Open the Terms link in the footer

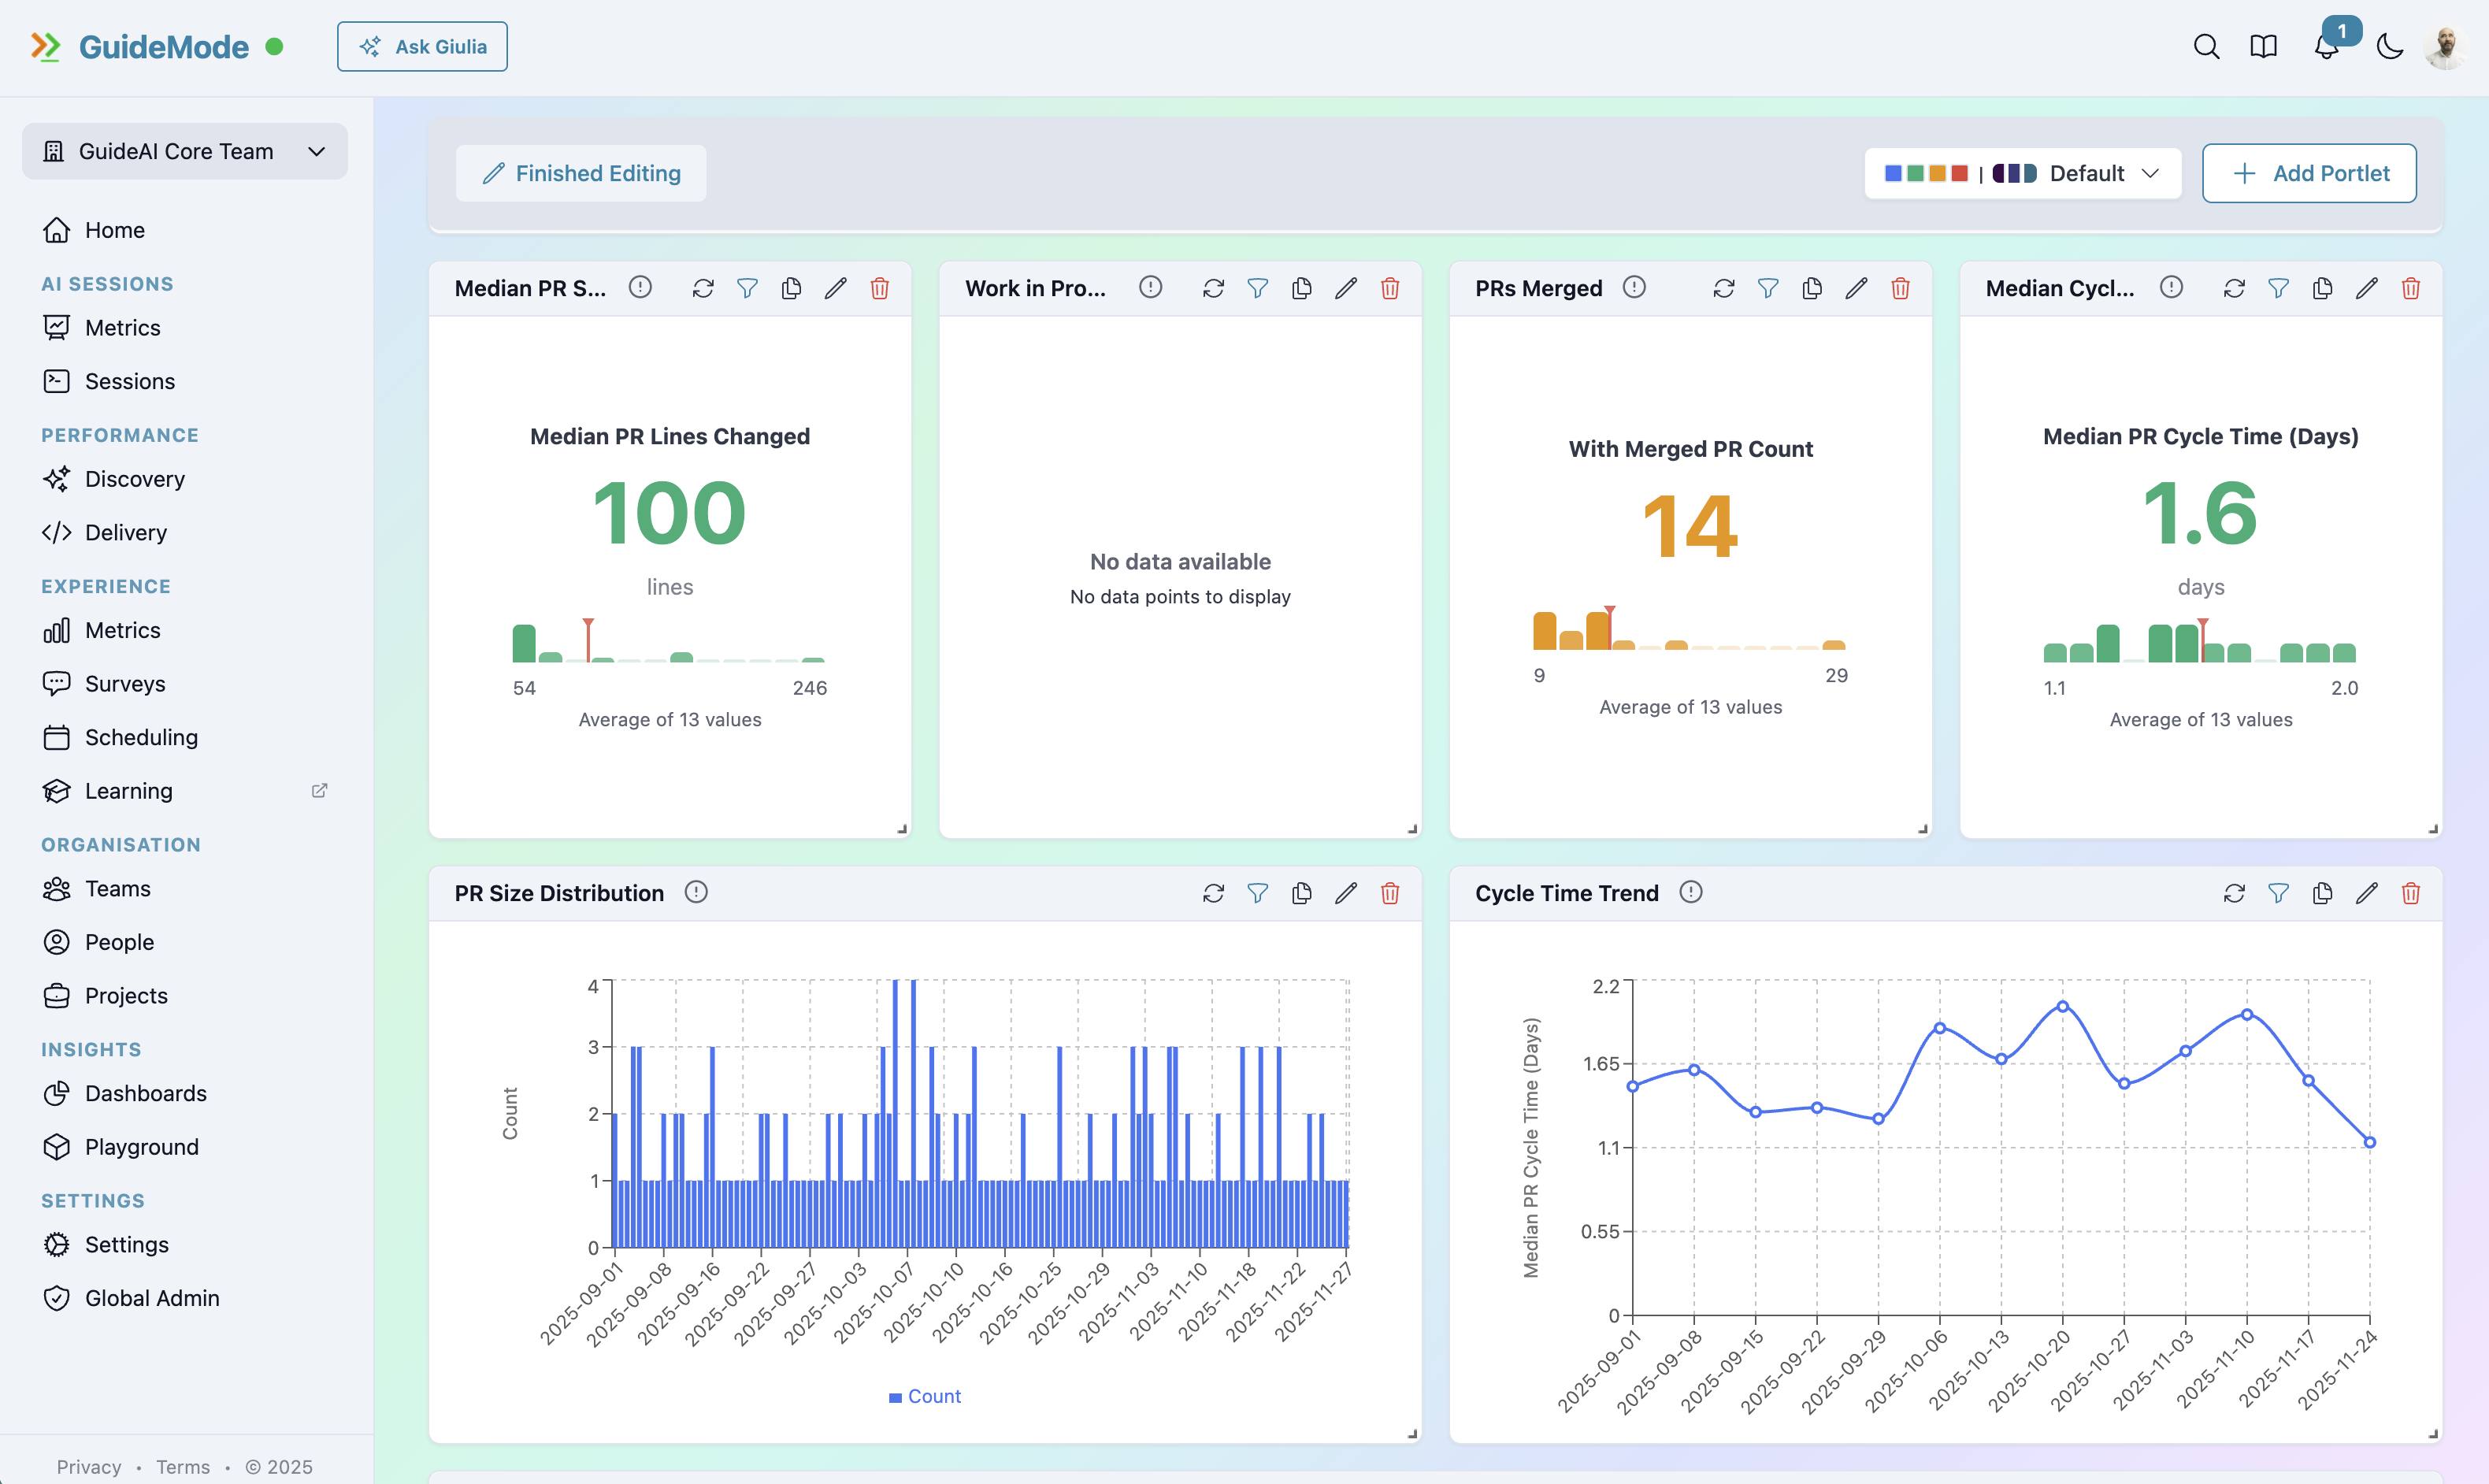(x=182, y=1466)
